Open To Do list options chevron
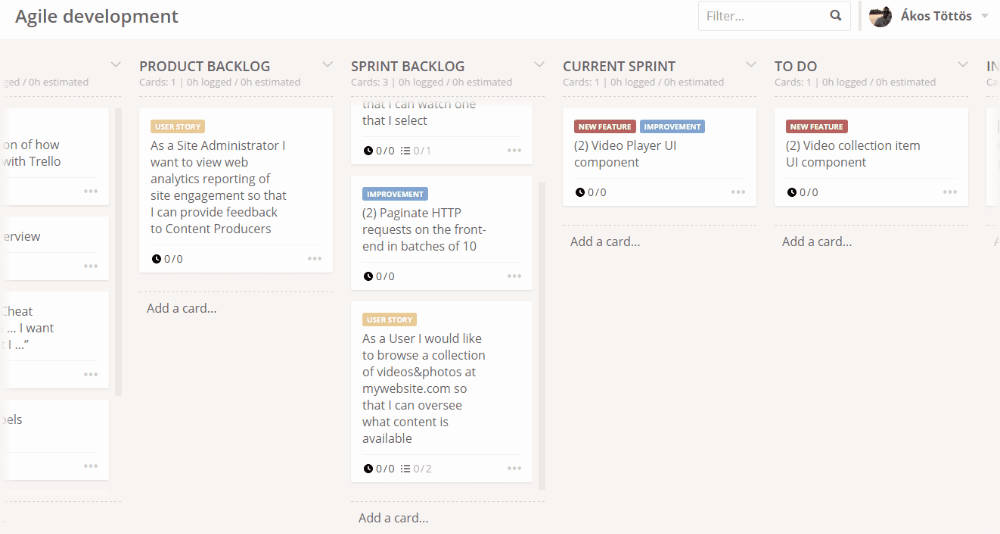 coord(962,65)
